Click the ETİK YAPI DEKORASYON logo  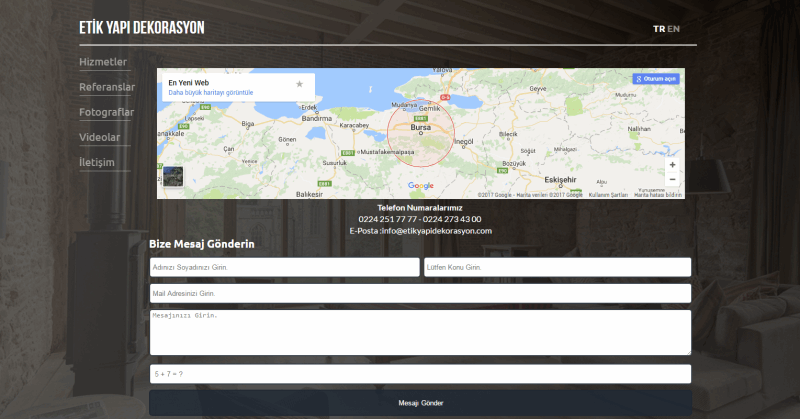click(142, 28)
